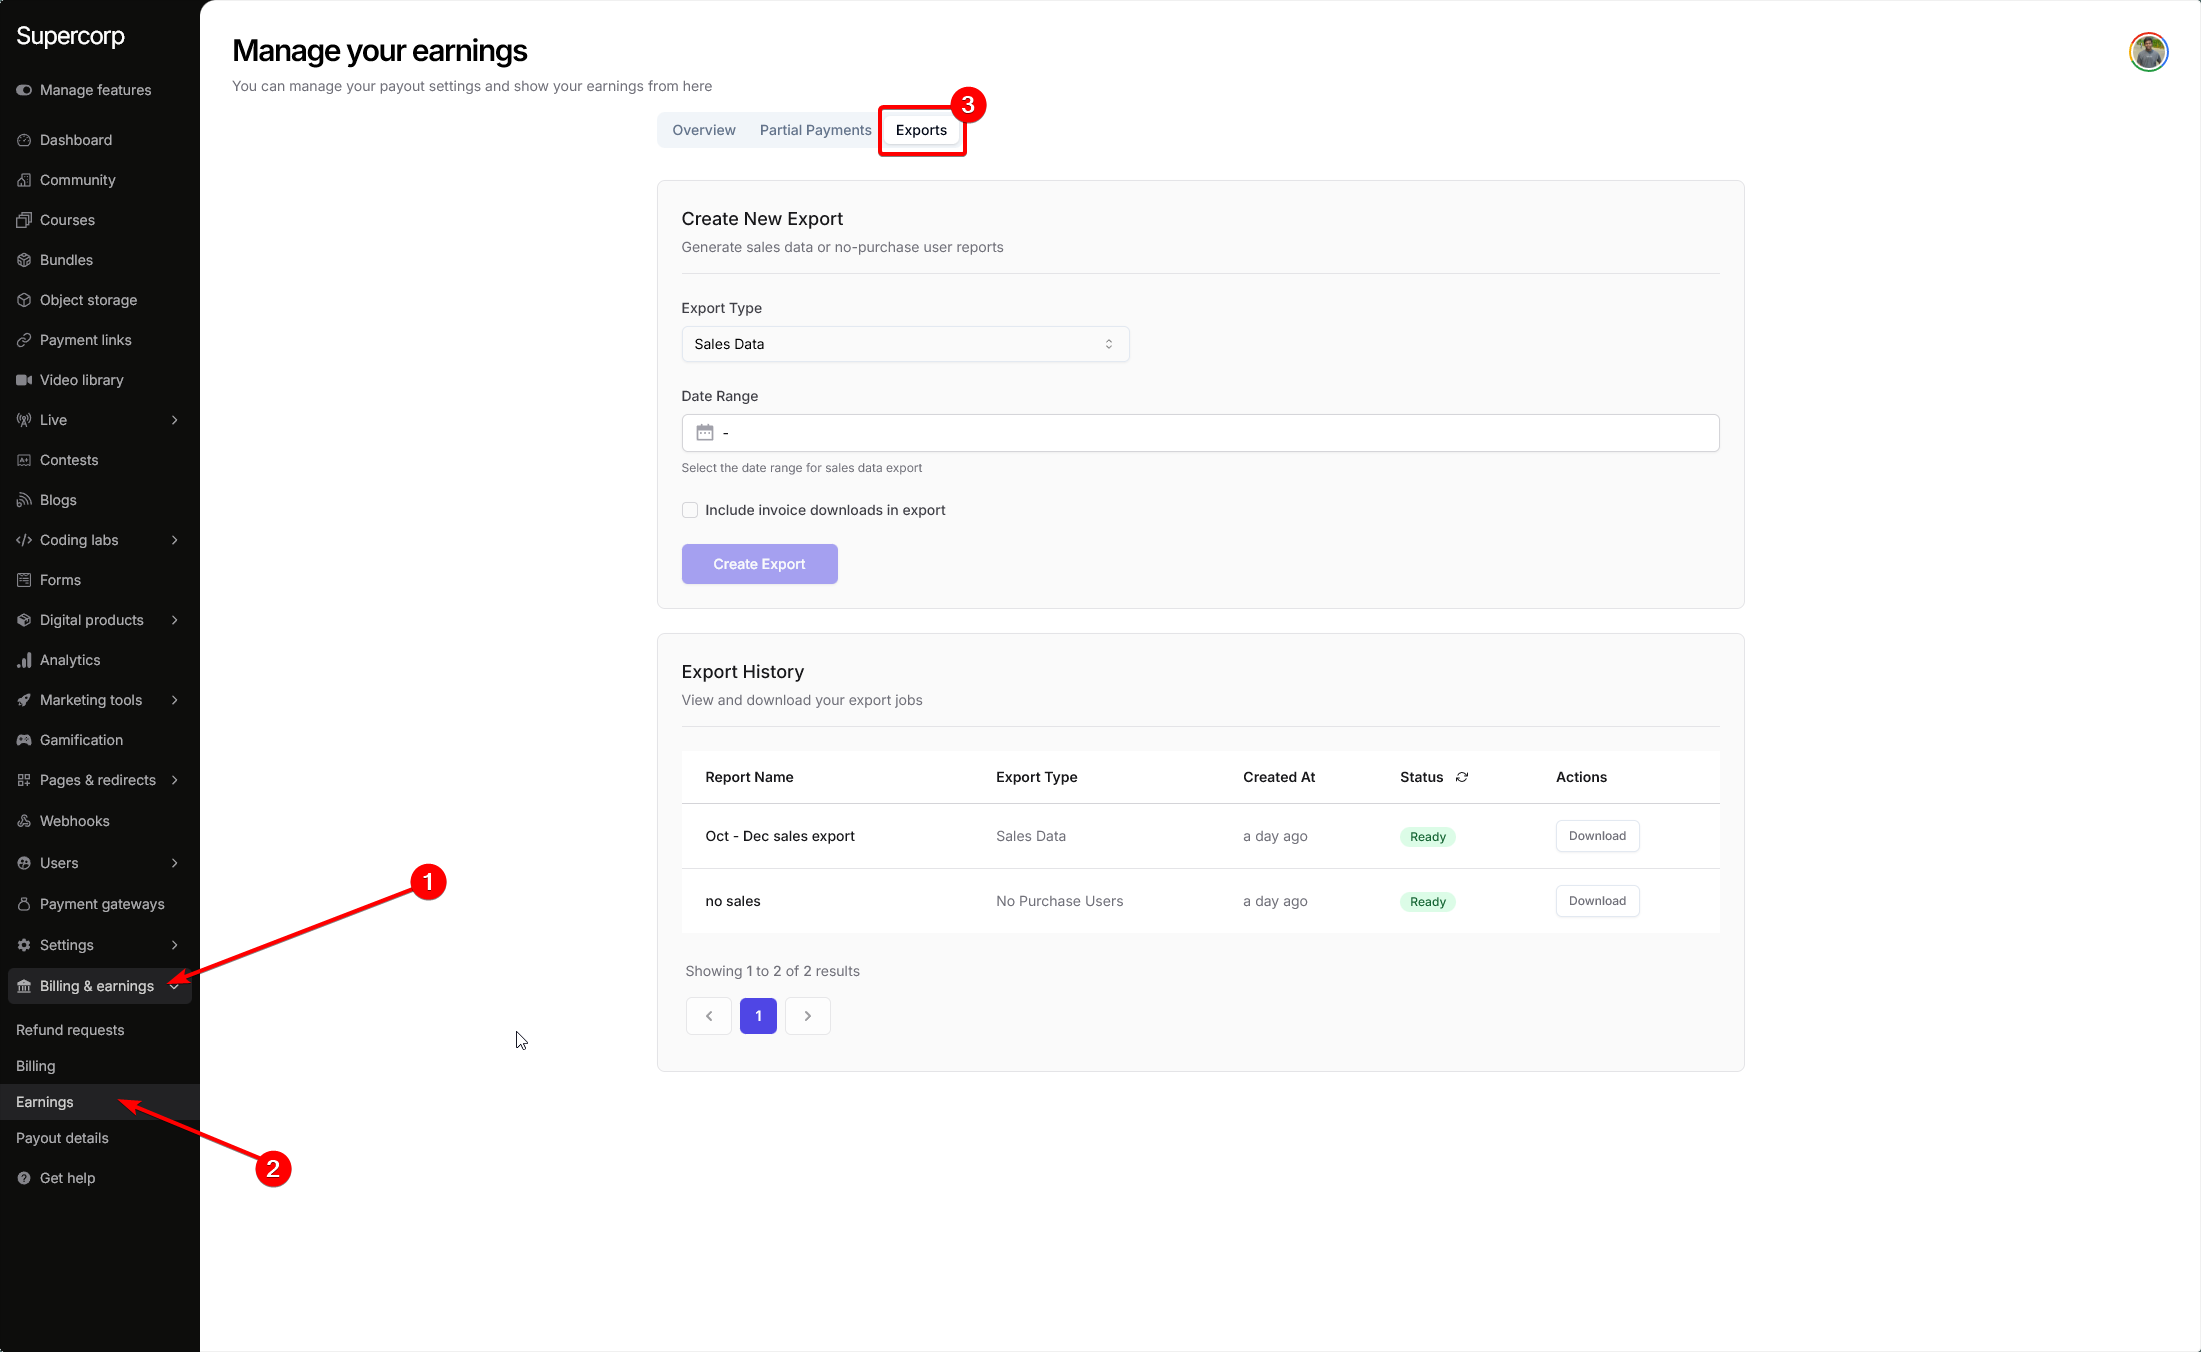Collapse the Billing & earnings section
2201x1352 pixels.
pyautogui.click(x=175, y=986)
